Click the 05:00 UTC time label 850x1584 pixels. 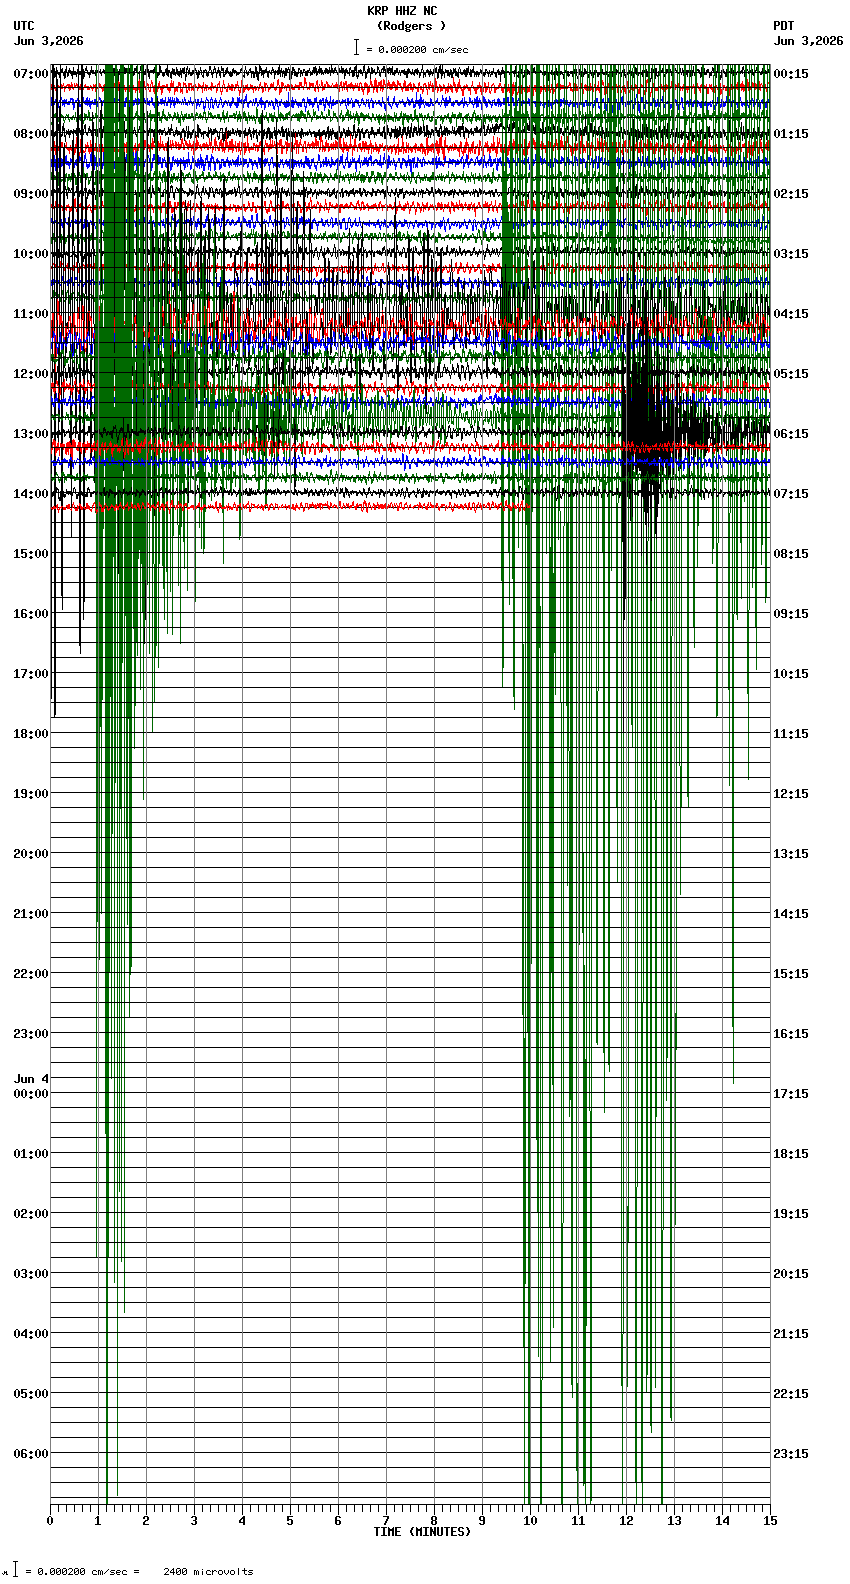coord(31,1394)
